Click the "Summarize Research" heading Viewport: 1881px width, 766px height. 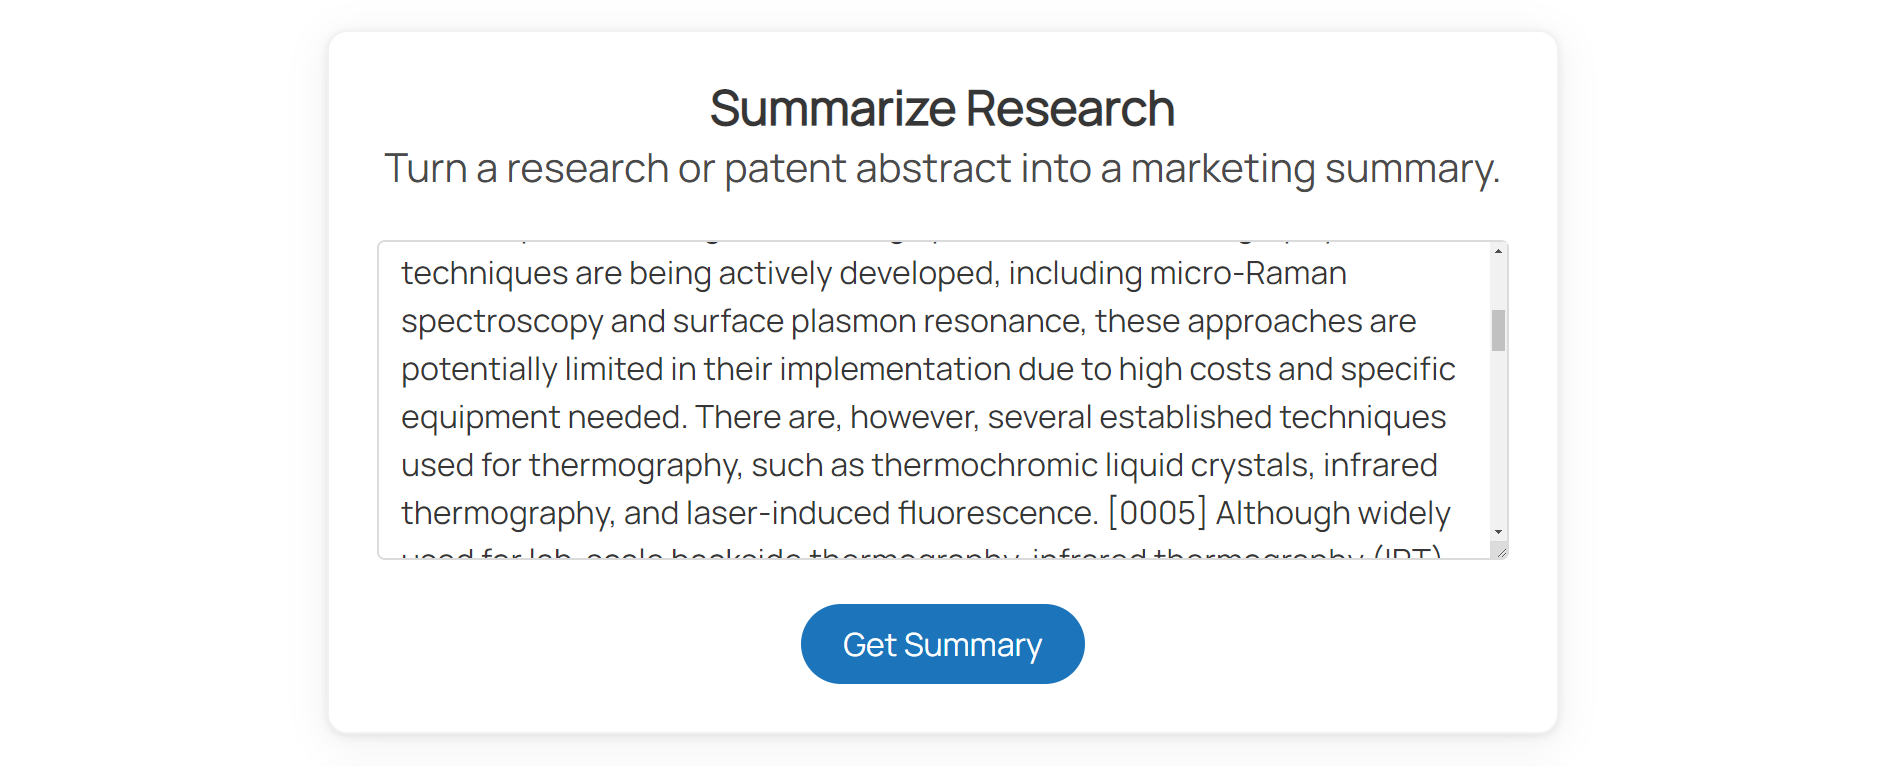coord(942,108)
